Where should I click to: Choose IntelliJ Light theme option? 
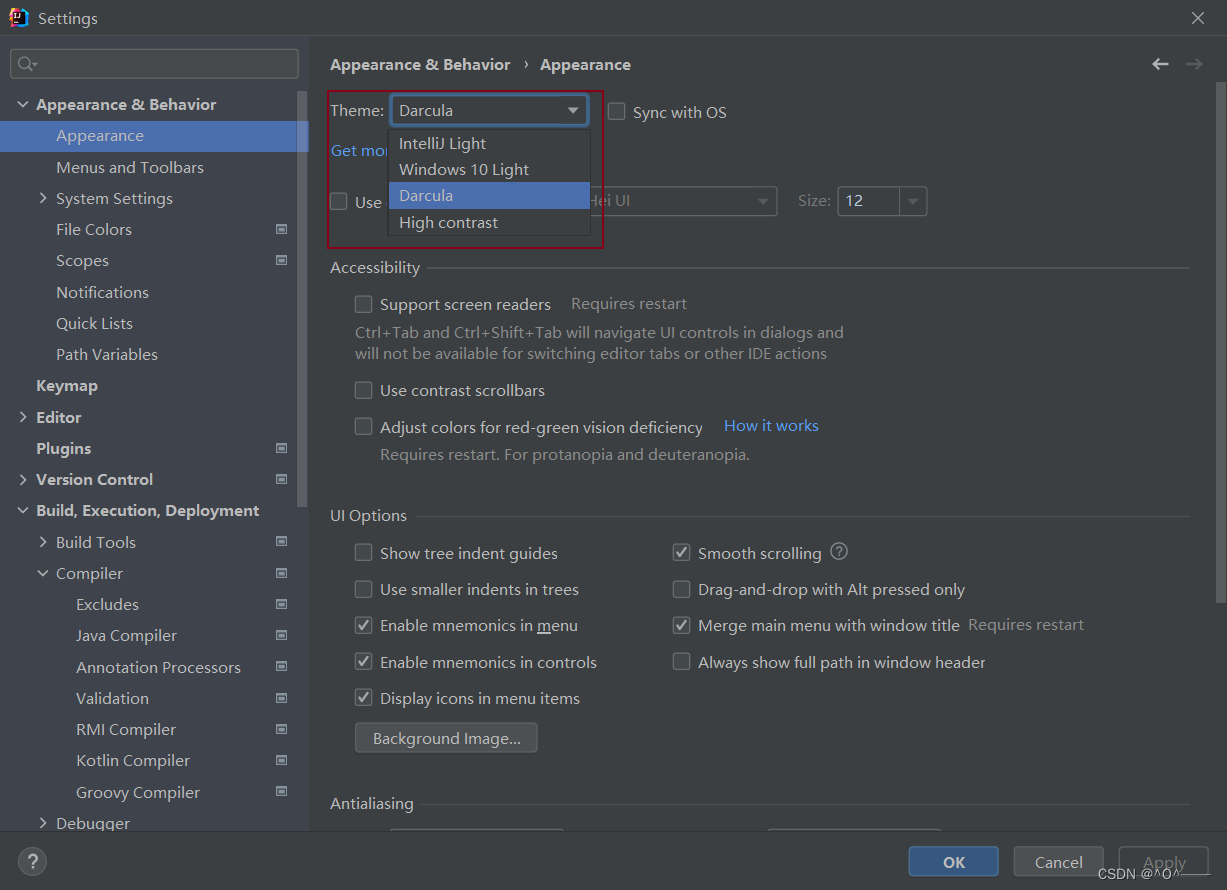[489, 143]
